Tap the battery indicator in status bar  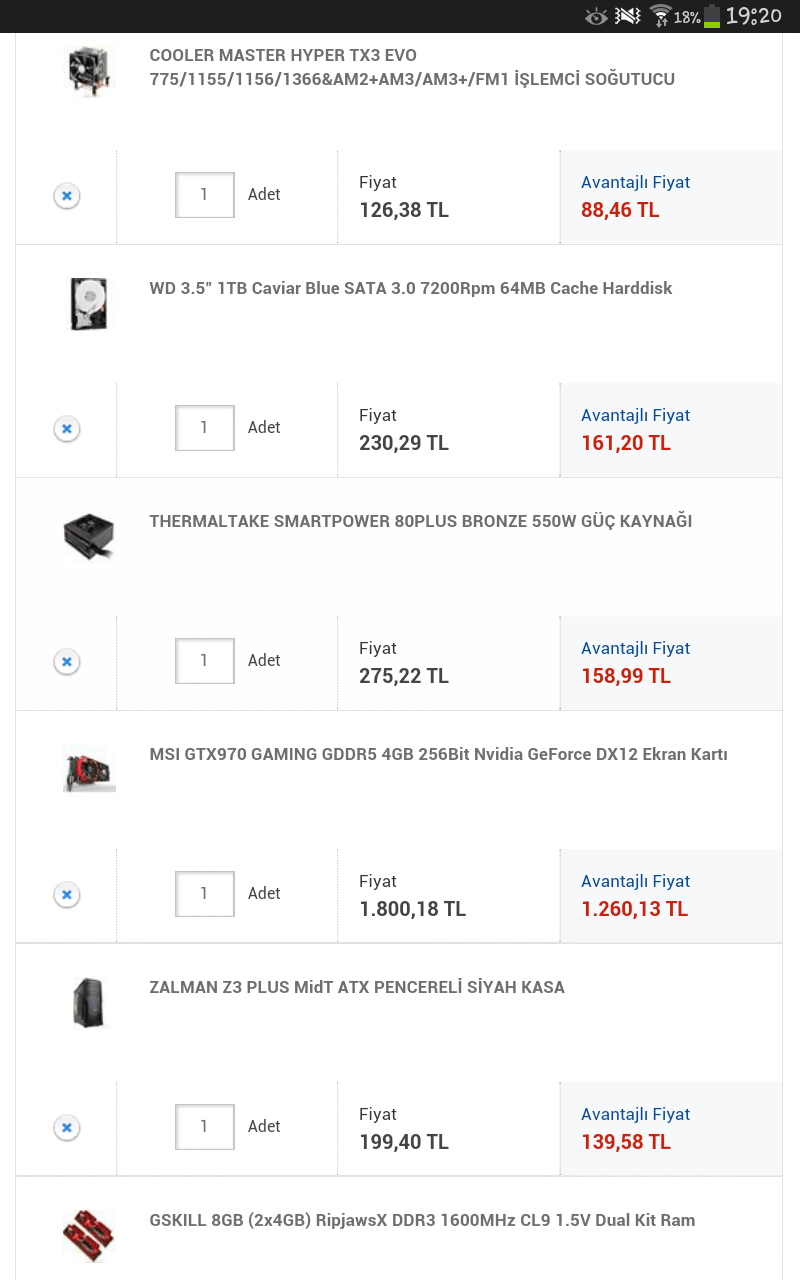[712, 16]
